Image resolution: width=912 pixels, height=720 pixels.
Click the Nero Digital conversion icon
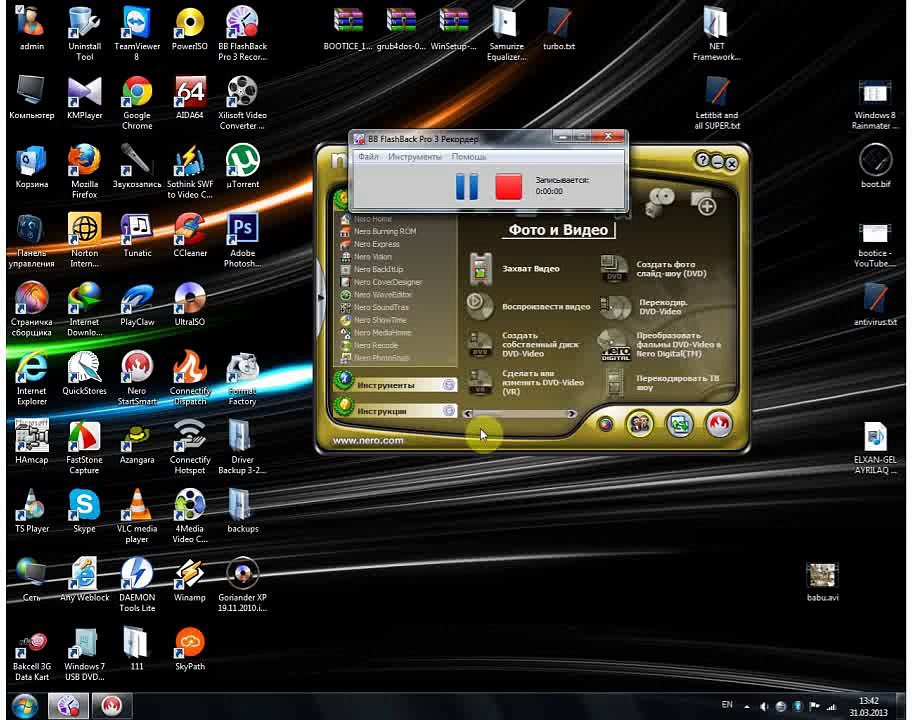[615, 344]
